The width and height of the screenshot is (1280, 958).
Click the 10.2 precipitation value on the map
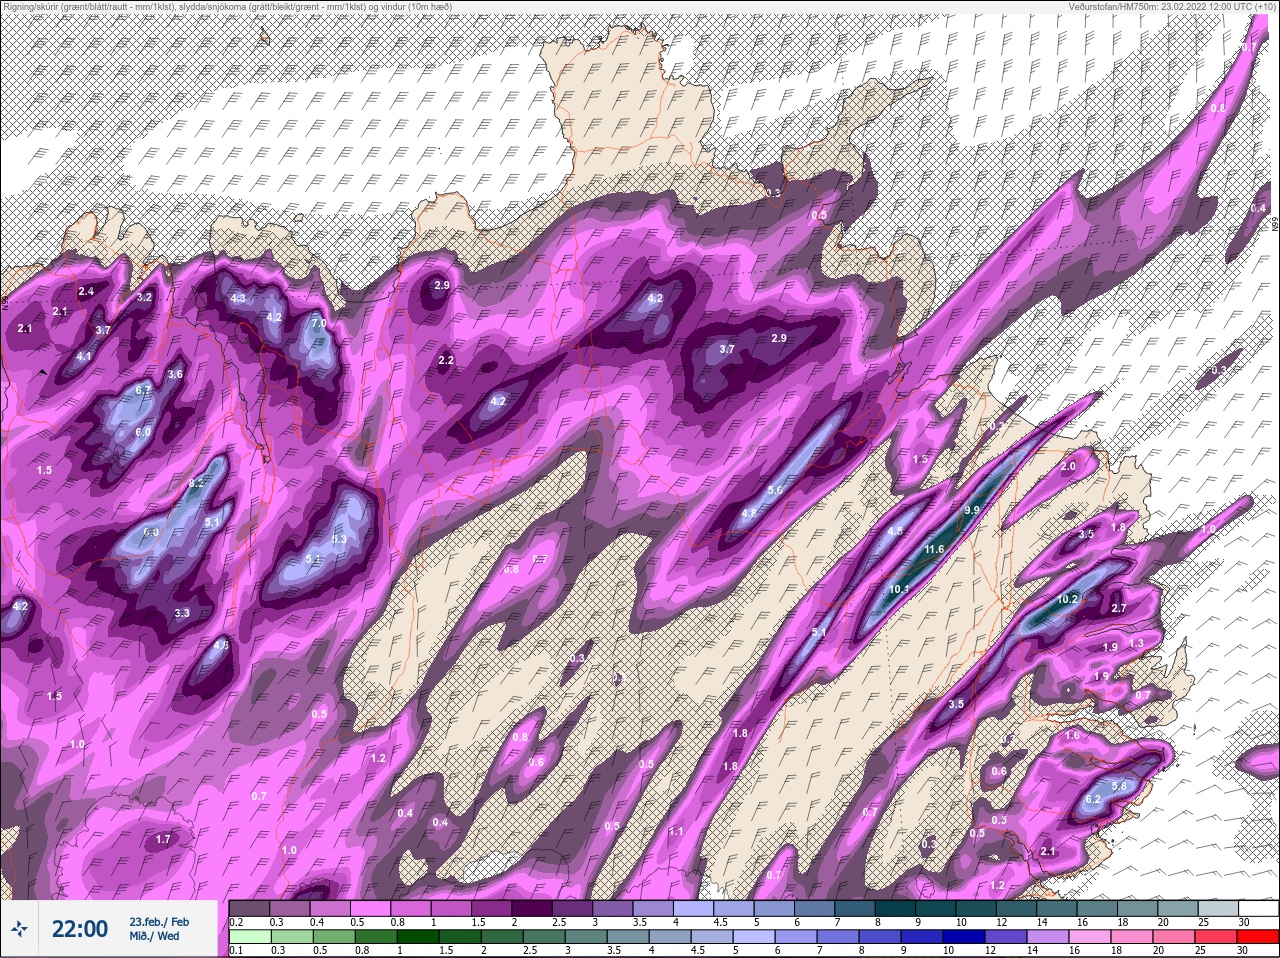point(1067,600)
